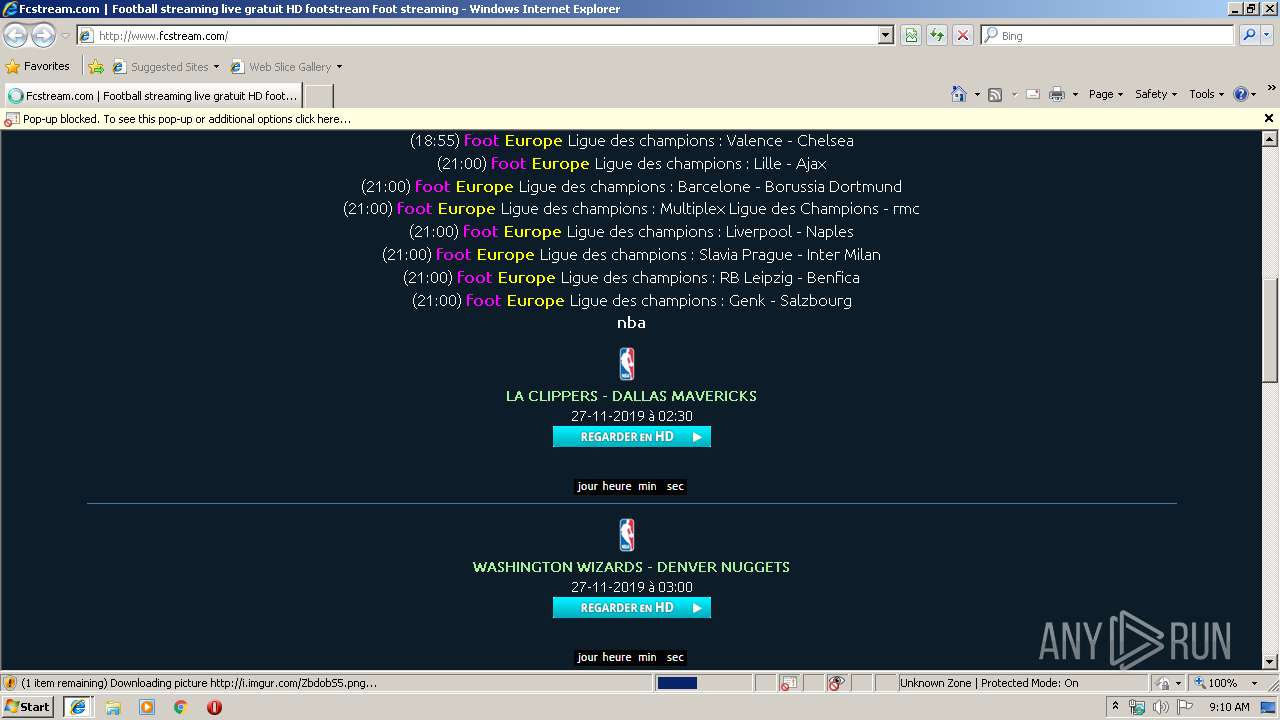Click the 27-11-2019 à 03:00 date text

pos(631,587)
